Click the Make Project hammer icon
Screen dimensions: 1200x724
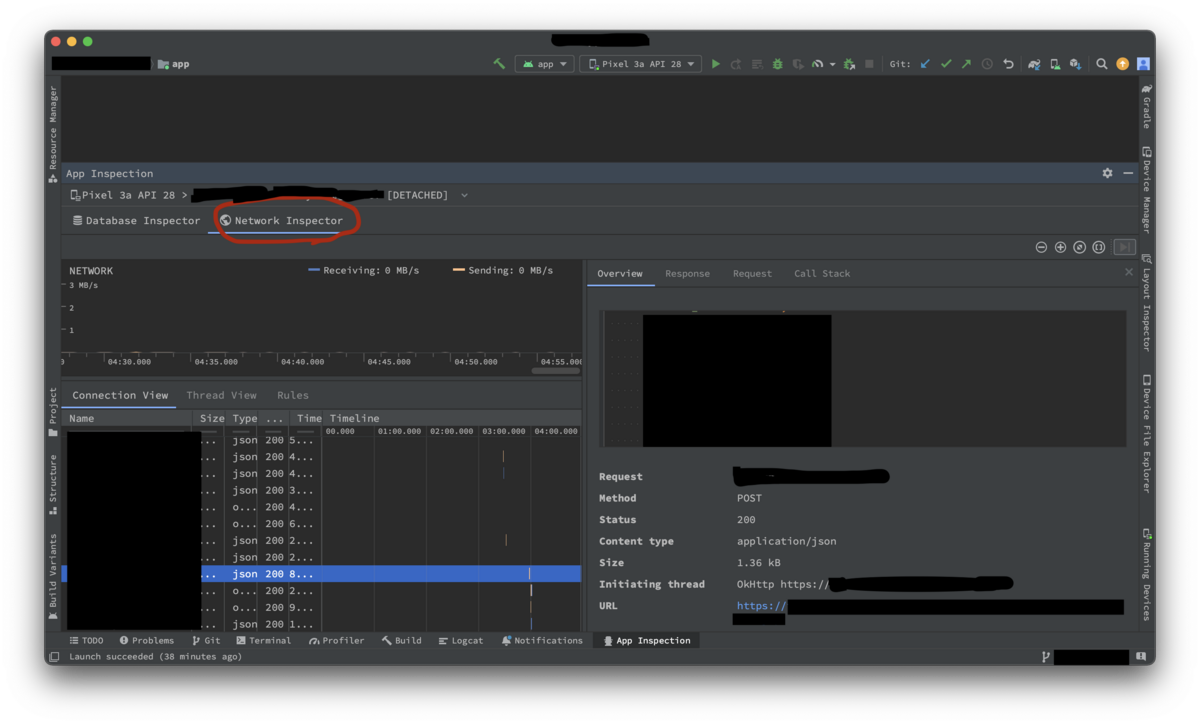tap(499, 64)
